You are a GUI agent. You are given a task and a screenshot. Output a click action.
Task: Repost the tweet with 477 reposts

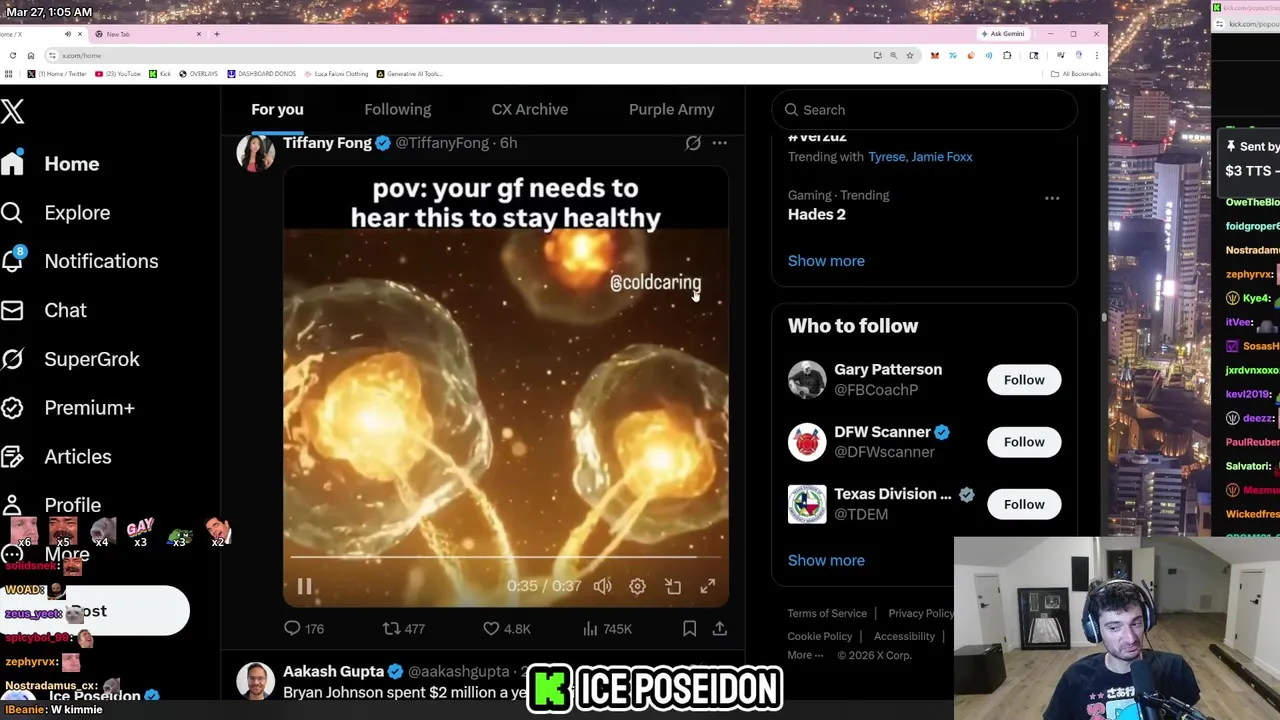[404, 629]
